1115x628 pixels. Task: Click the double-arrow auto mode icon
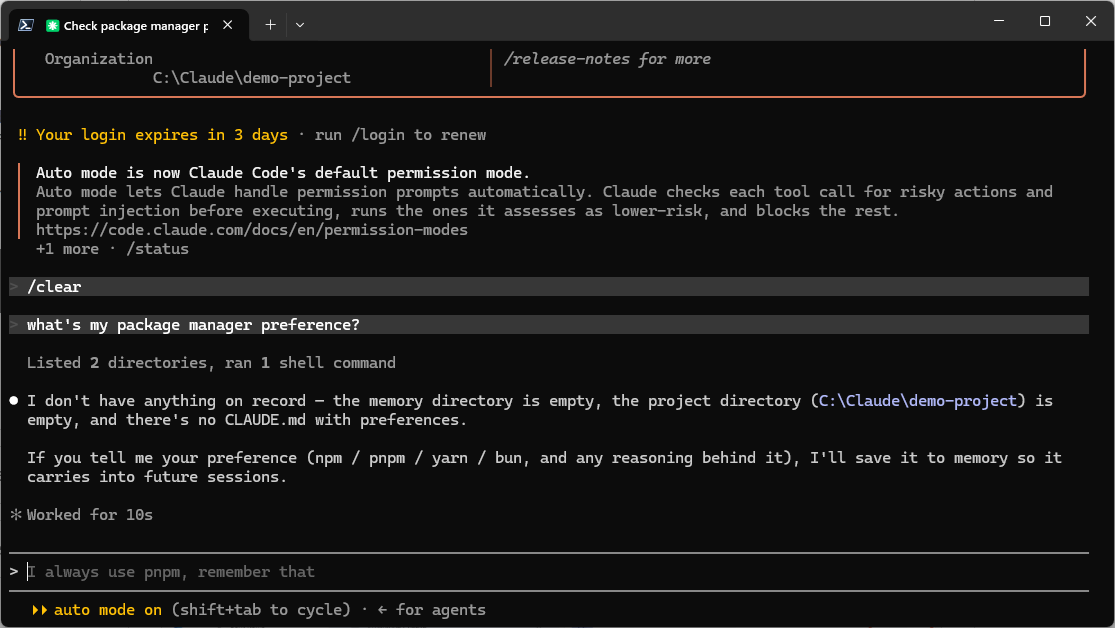coord(40,610)
